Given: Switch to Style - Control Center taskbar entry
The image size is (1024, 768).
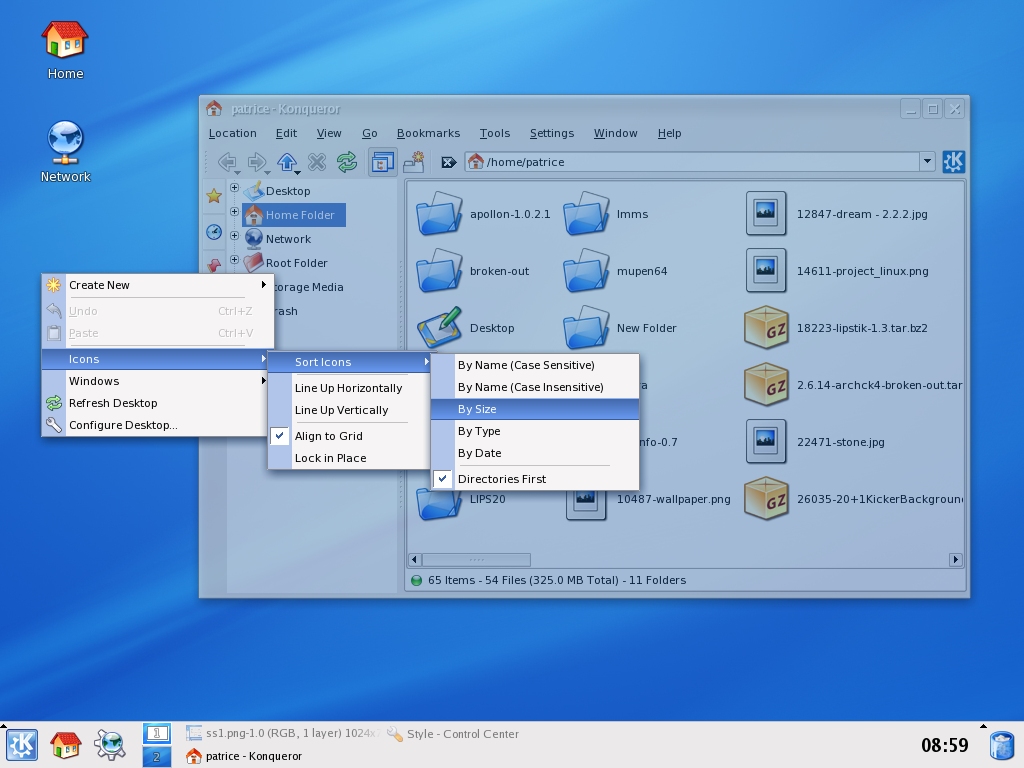Looking at the screenshot, I should (453, 734).
